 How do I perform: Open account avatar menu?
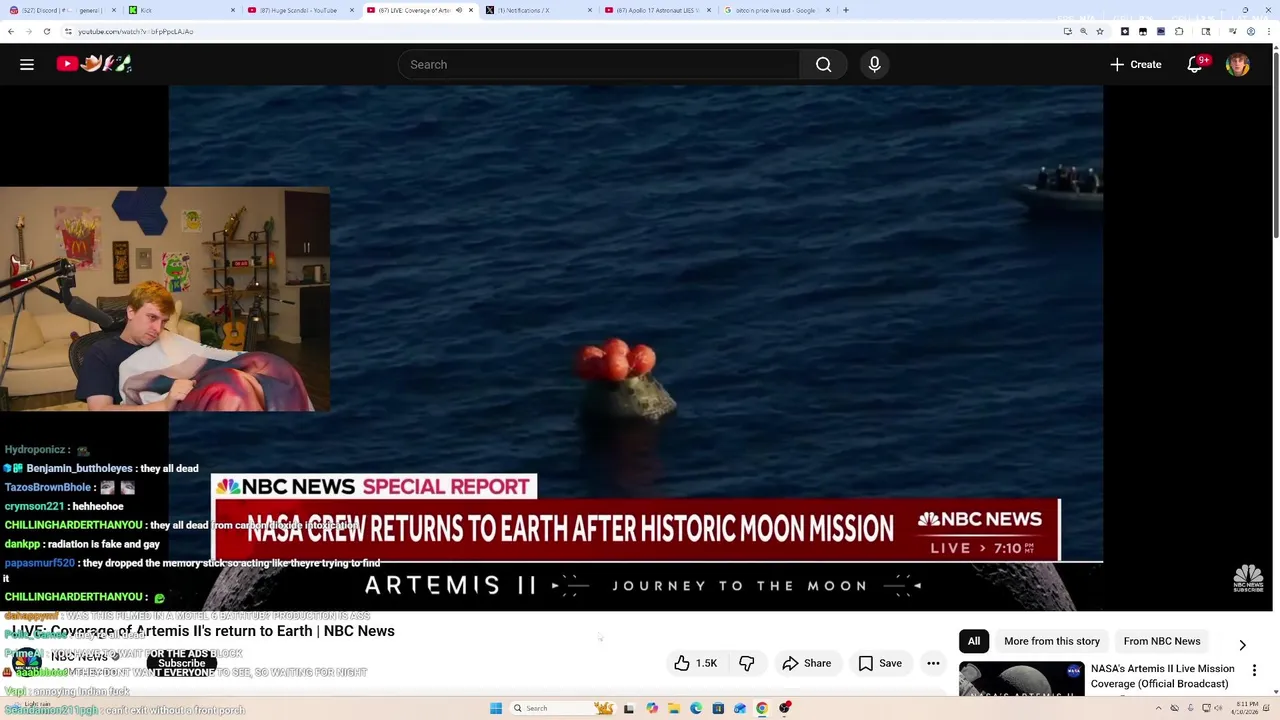coord(1238,64)
